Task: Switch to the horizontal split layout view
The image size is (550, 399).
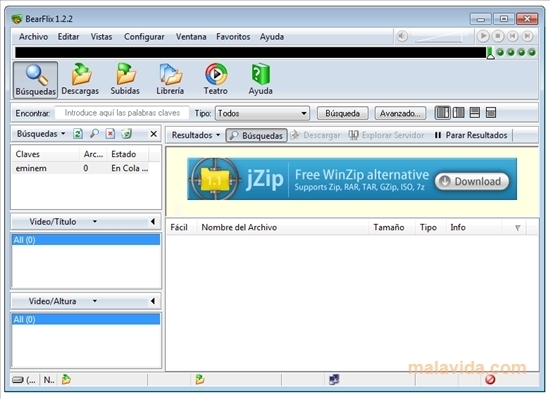Action: pos(475,113)
